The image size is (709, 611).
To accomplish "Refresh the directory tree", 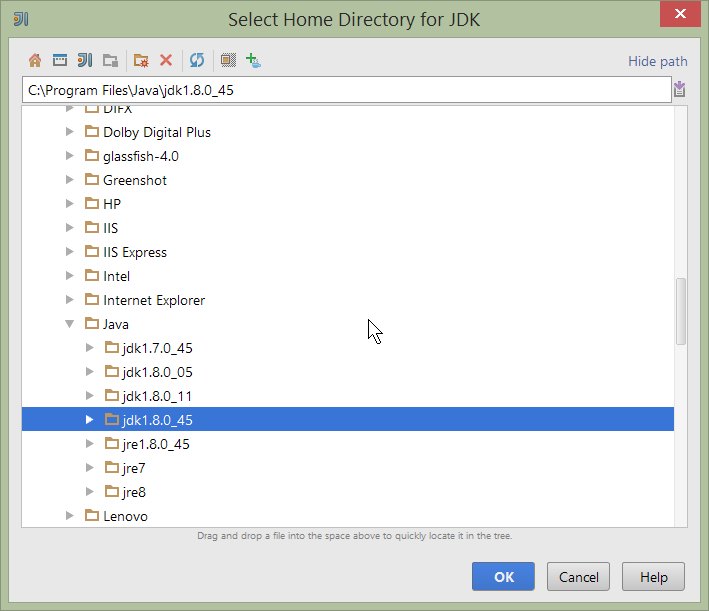I will pyautogui.click(x=197, y=60).
